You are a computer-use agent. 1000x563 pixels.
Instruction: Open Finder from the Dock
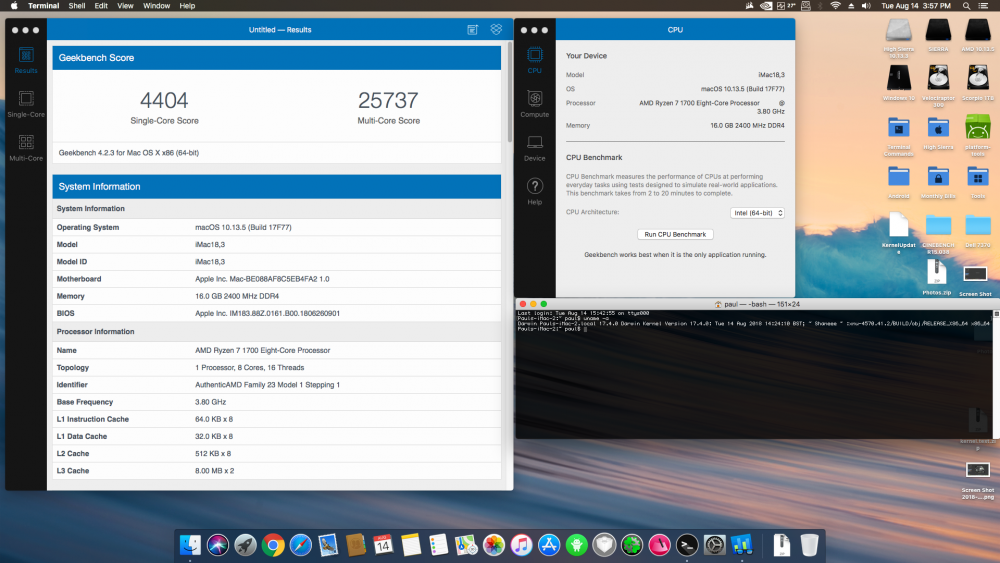click(190, 545)
